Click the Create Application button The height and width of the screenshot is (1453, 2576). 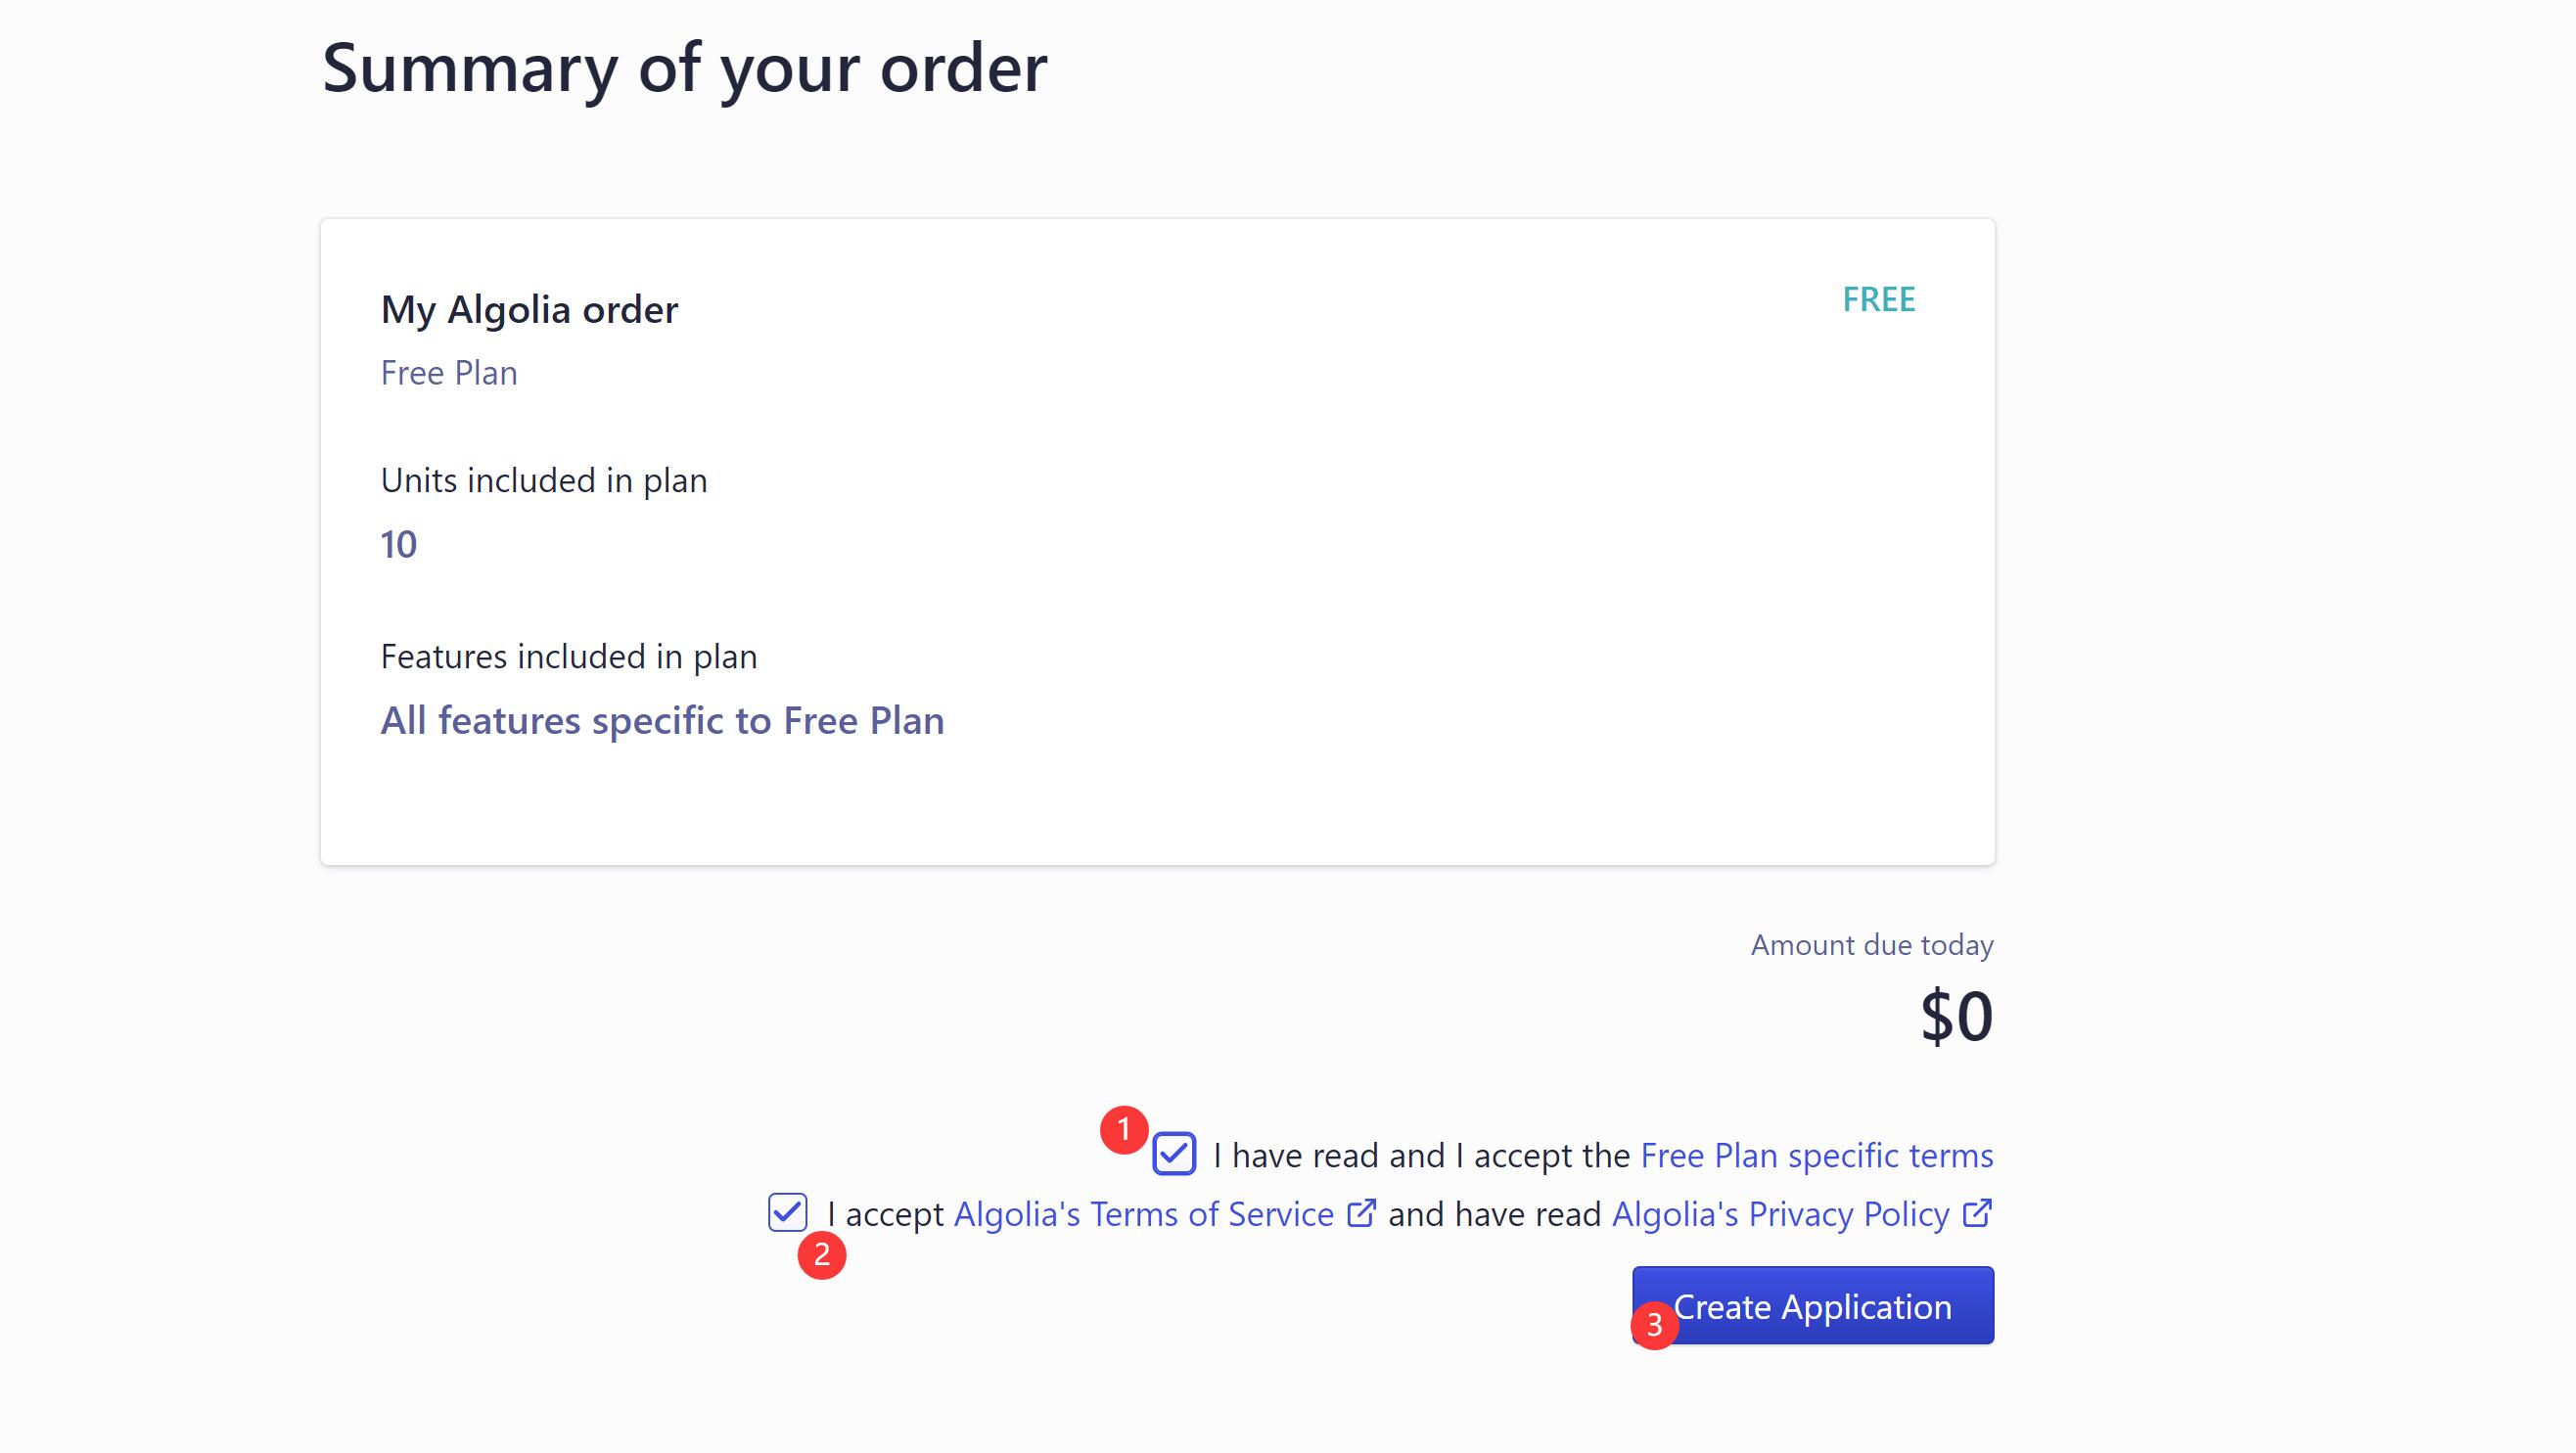point(1812,1306)
